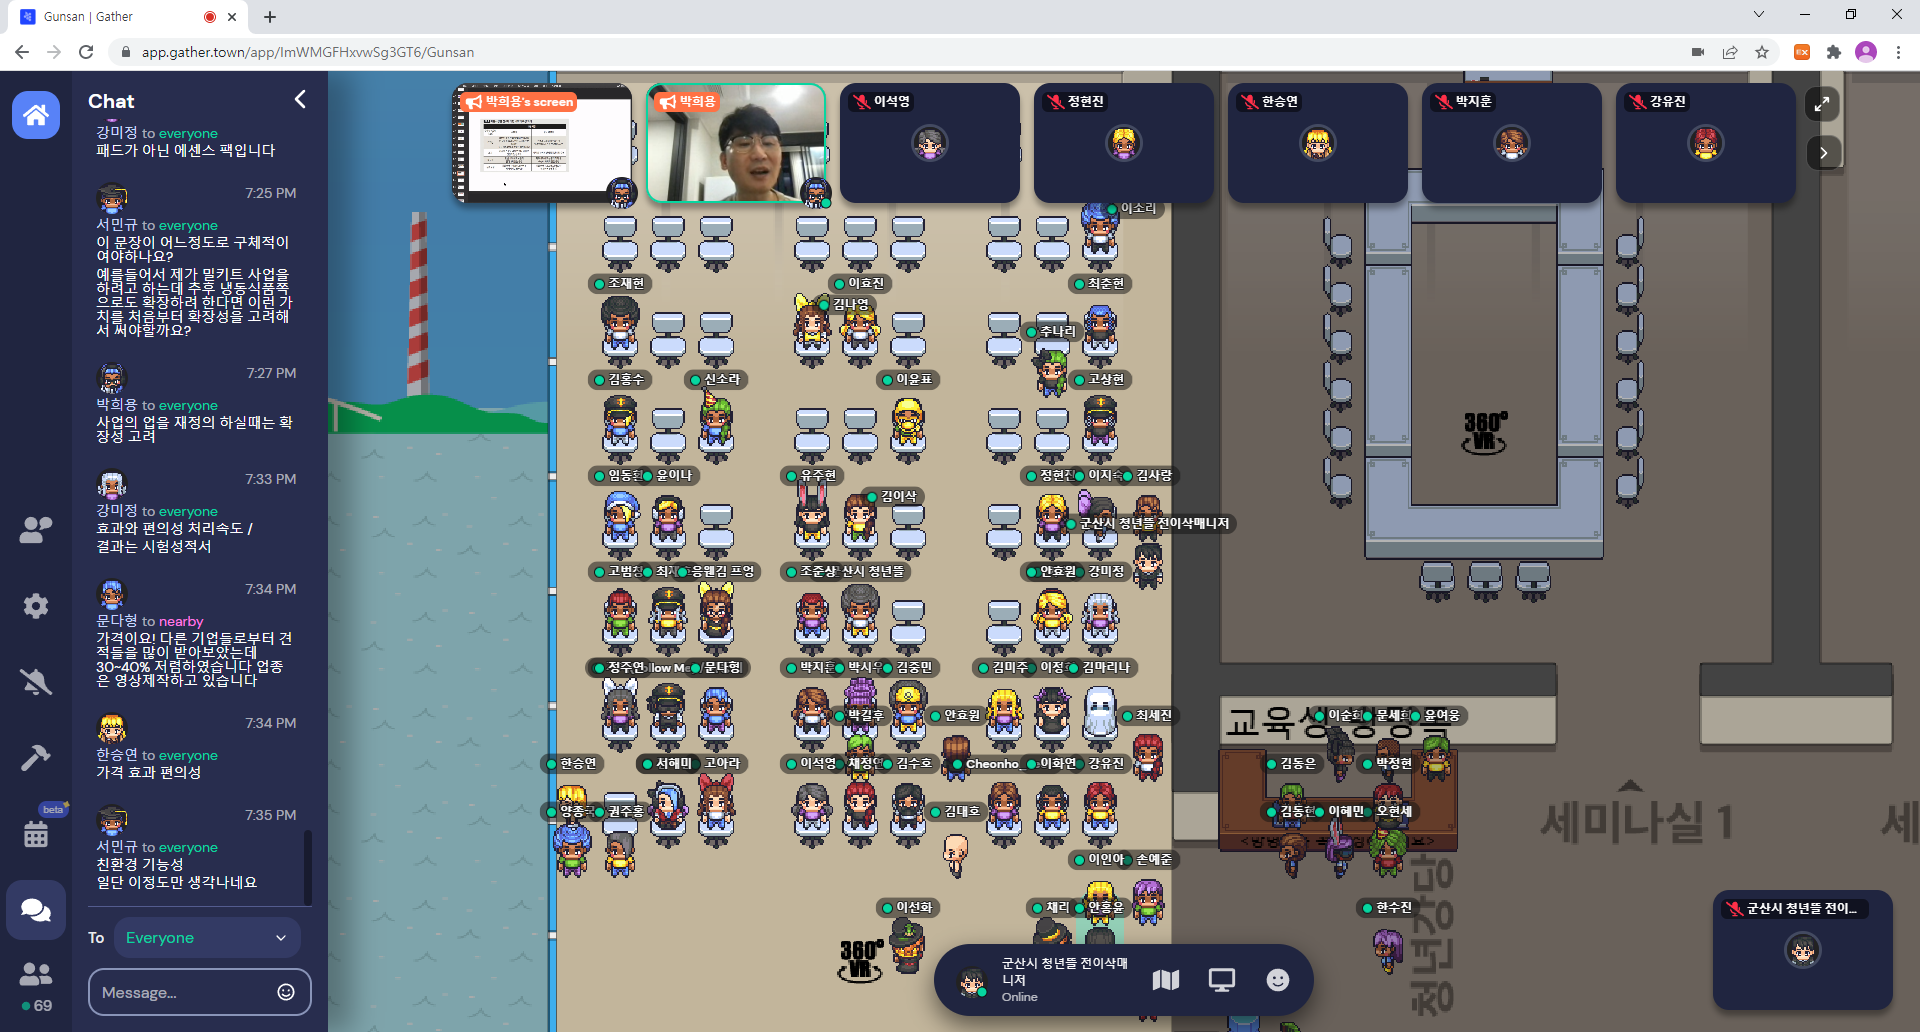
Task: Click 박희용 avatar on 7:27 PM message
Action: point(112,379)
